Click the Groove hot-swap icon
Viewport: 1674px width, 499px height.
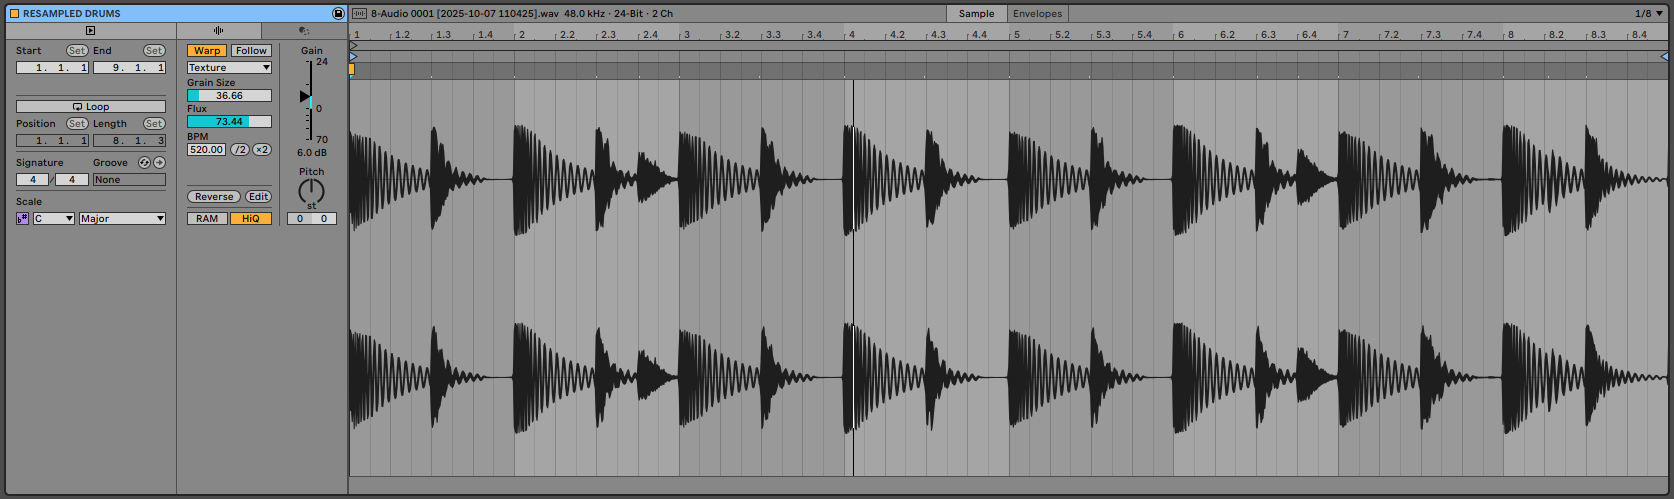[144, 163]
